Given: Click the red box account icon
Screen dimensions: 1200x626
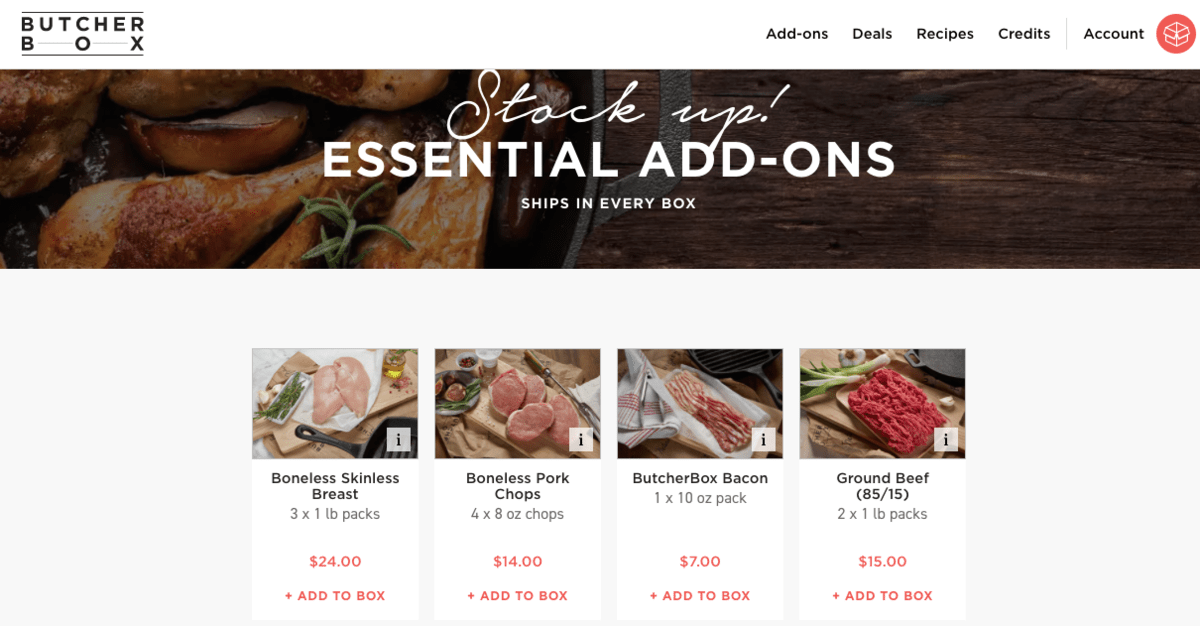Looking at the screenshot, I should [x=1176, y=34].
